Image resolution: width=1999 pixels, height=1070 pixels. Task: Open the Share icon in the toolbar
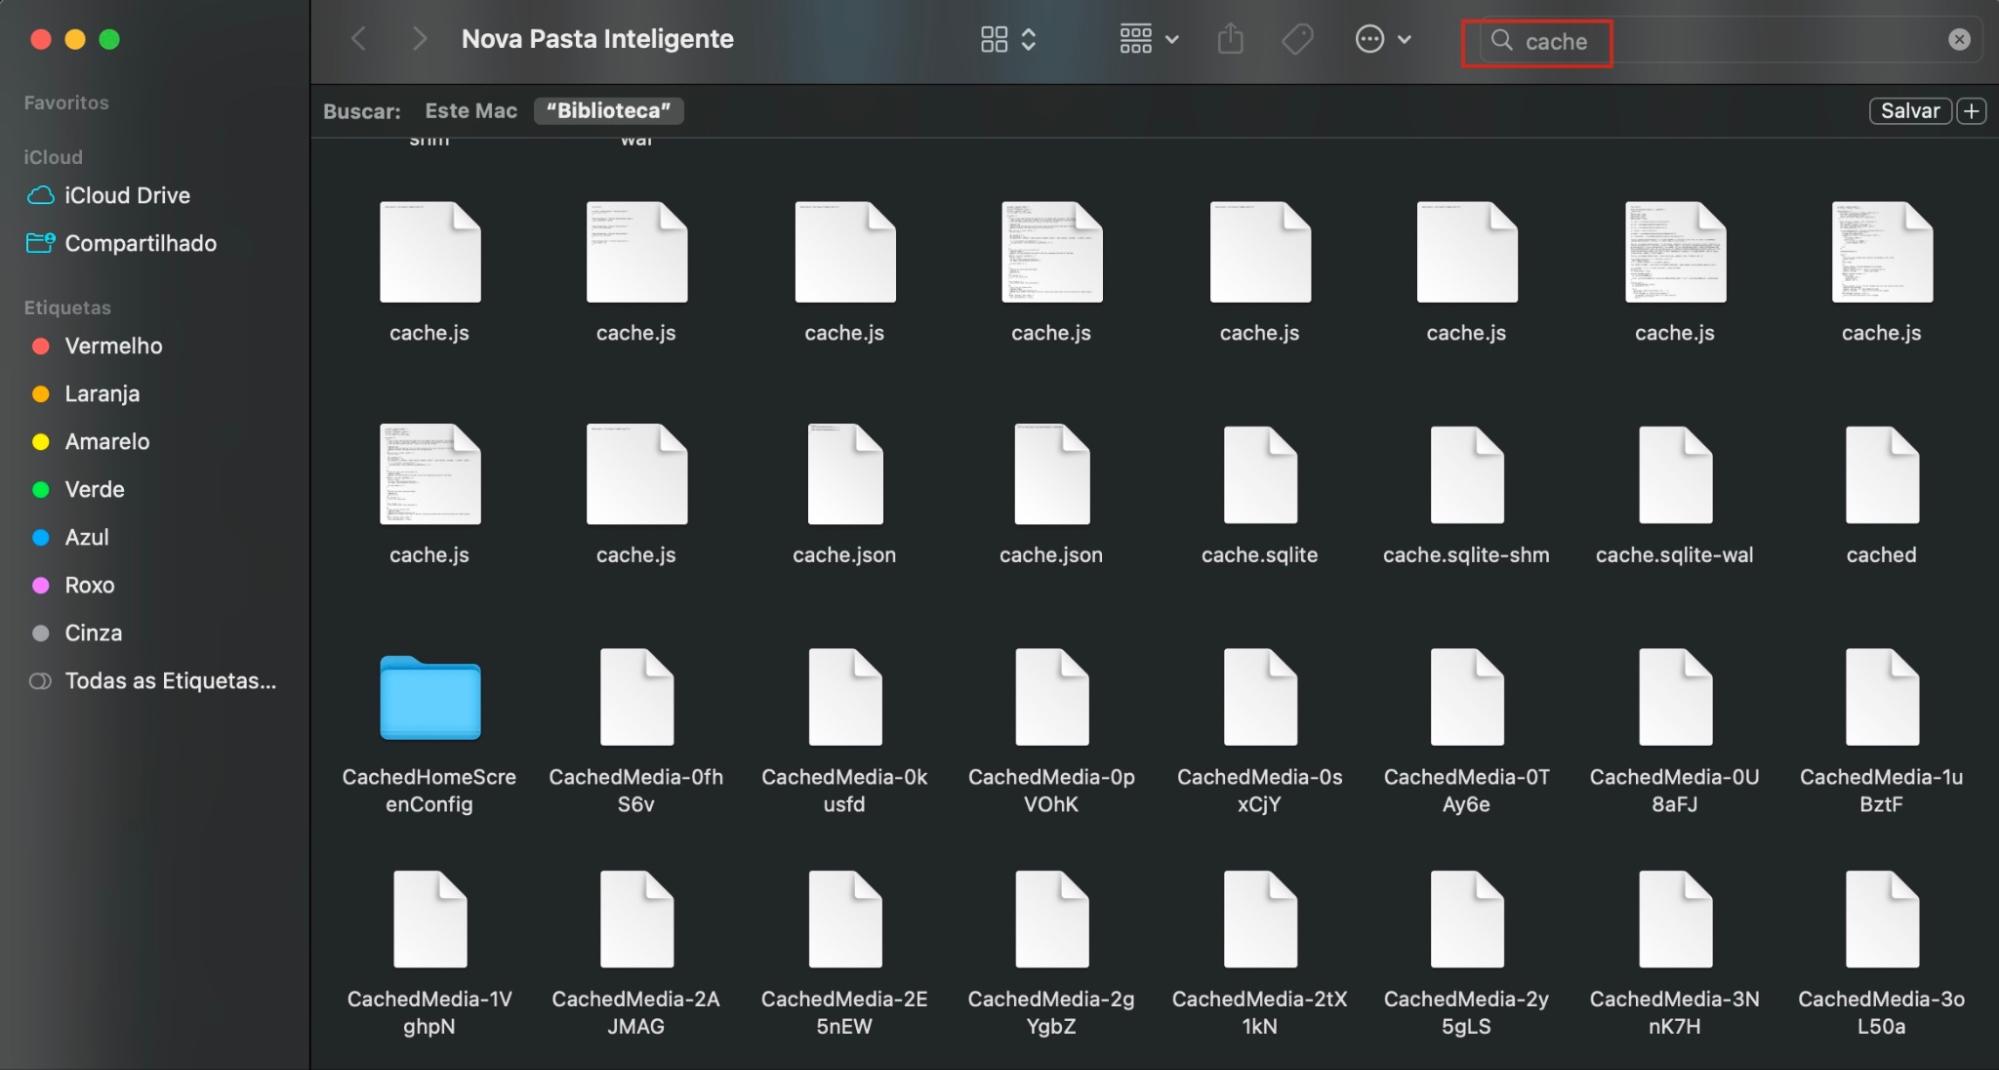[x=1231, y=38]
